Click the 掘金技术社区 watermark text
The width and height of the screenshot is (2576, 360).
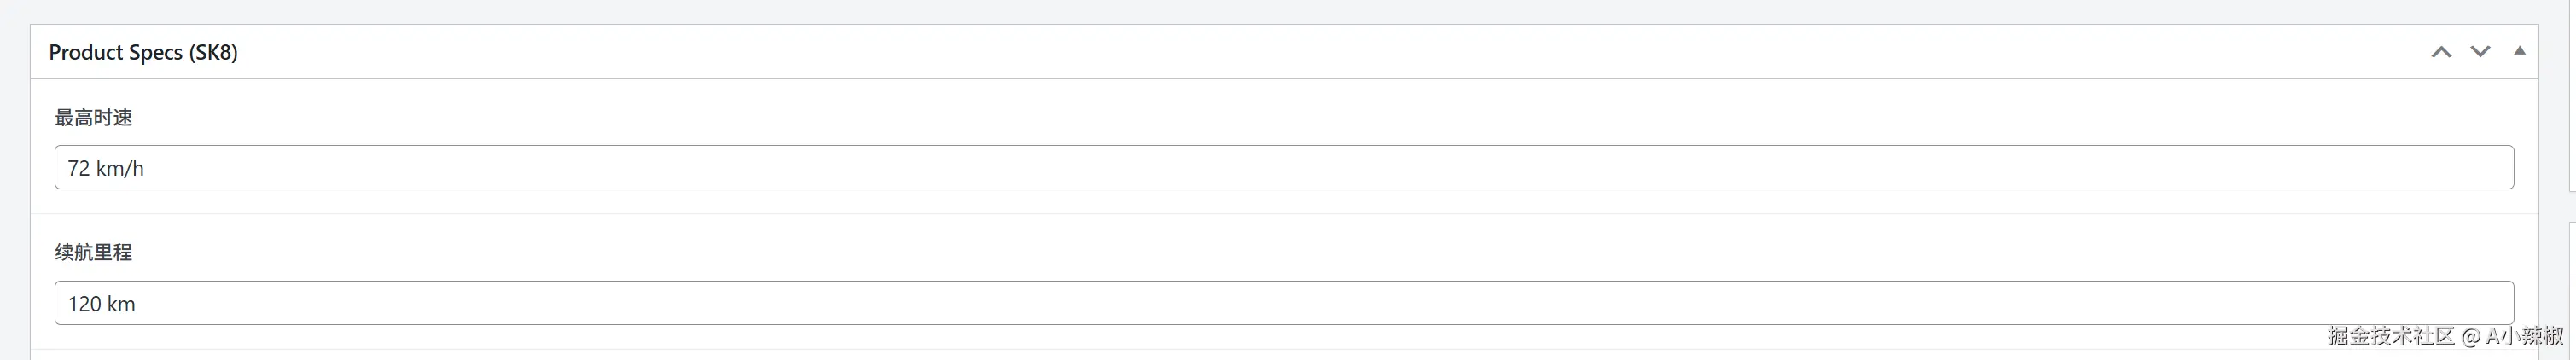pos(2391,336)
